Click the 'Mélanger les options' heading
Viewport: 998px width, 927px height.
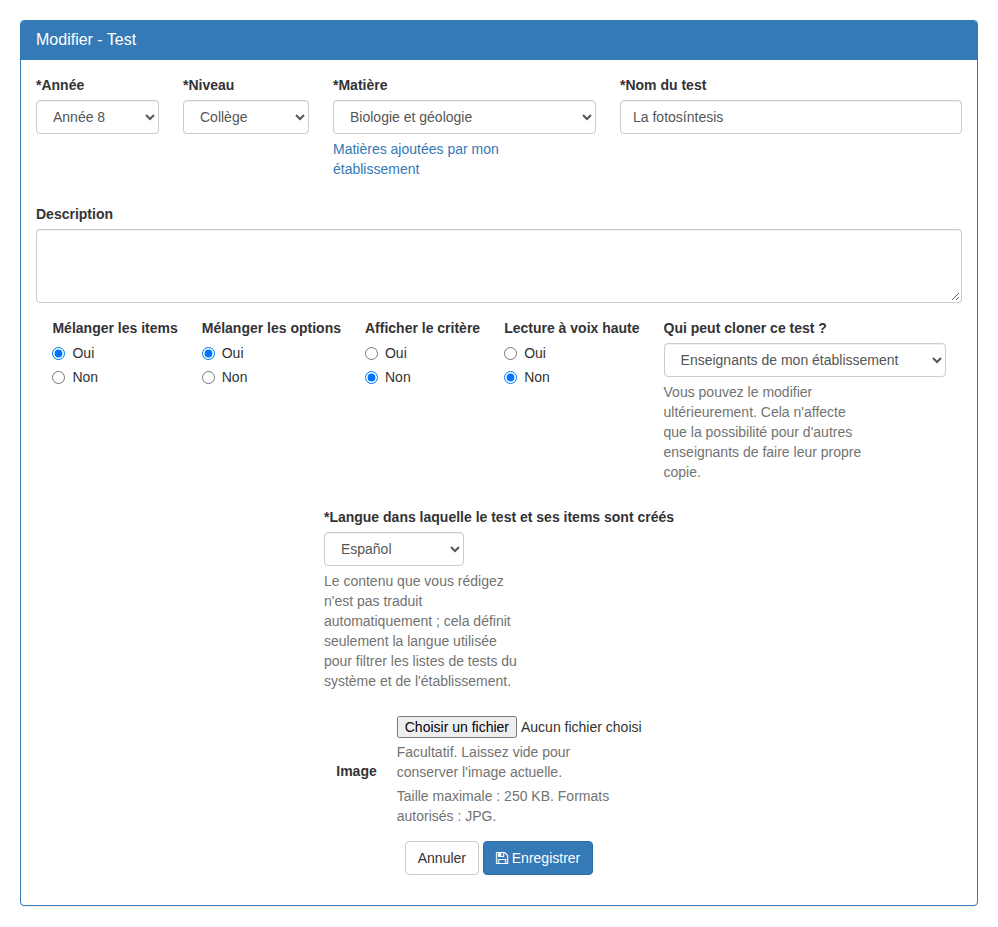tap(271, 329)
